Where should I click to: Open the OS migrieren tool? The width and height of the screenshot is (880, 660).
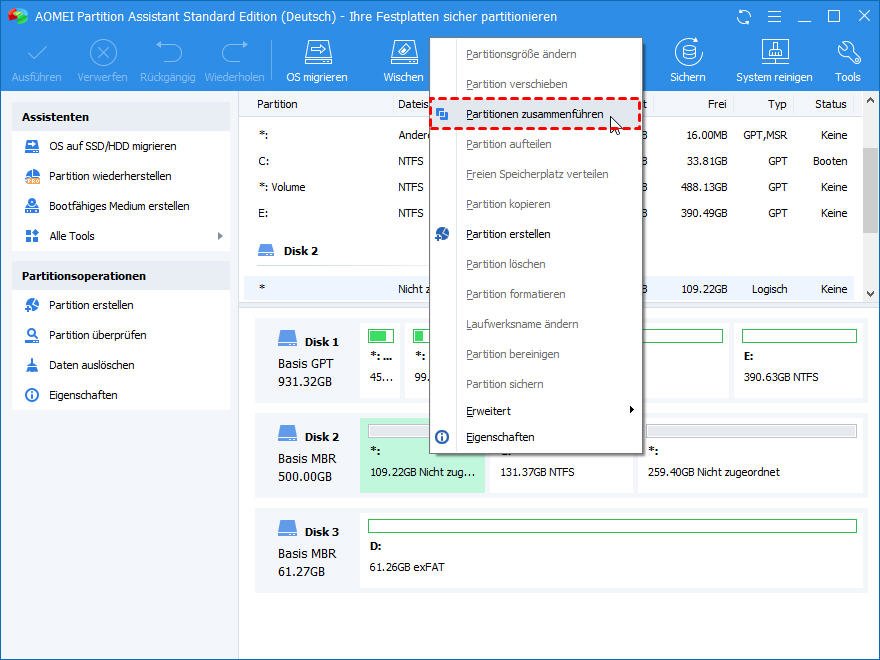317,62
